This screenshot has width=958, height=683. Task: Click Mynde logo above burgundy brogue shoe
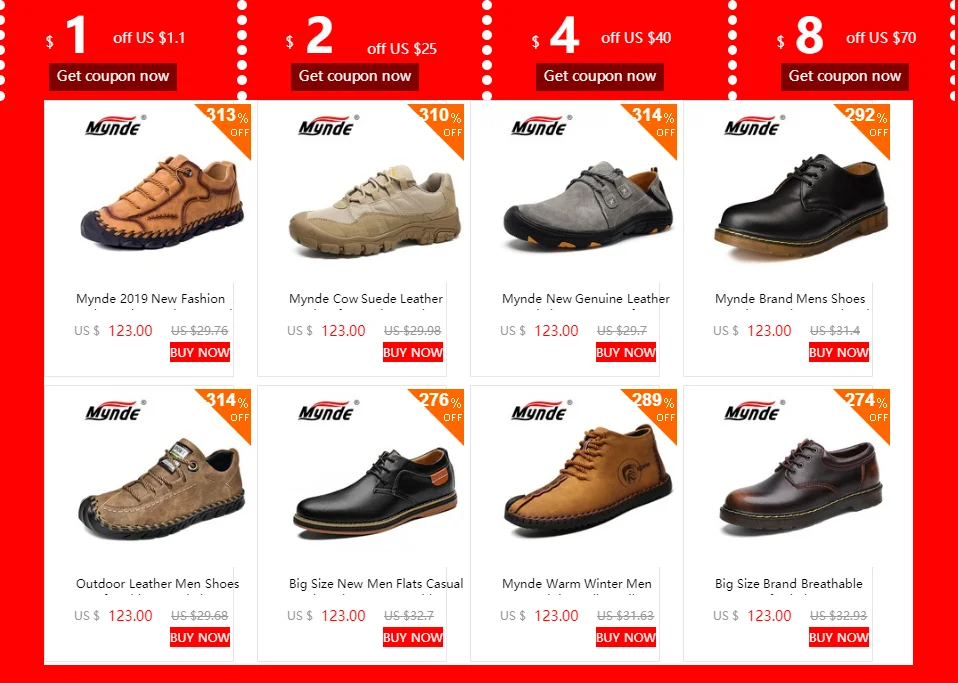(754, 411)
